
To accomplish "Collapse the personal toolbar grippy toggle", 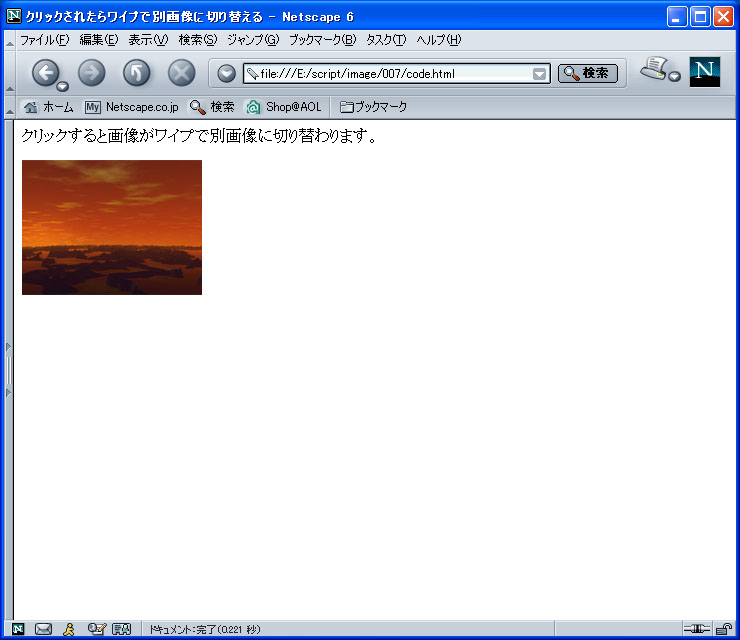I will [9, 107].
